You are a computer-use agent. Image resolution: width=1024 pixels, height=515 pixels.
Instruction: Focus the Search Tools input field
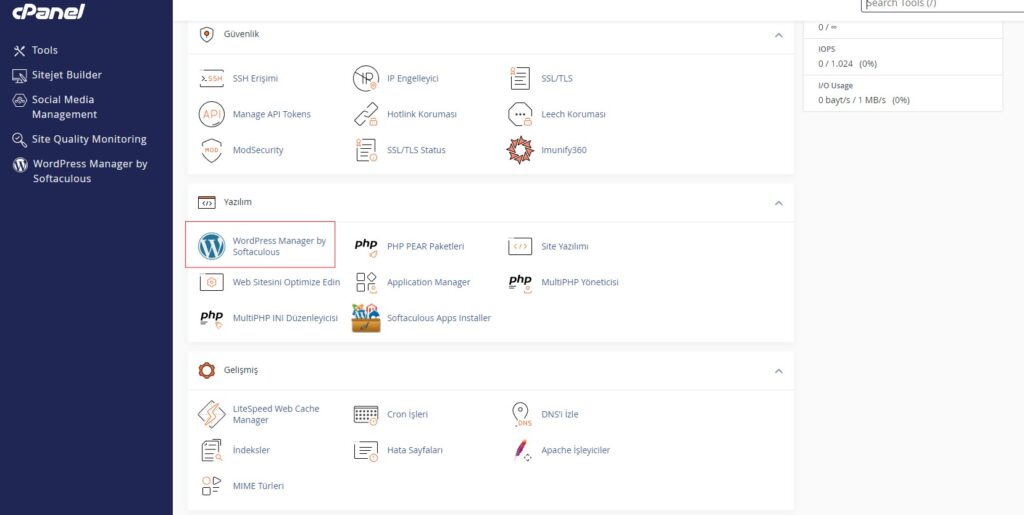point(943,4)
